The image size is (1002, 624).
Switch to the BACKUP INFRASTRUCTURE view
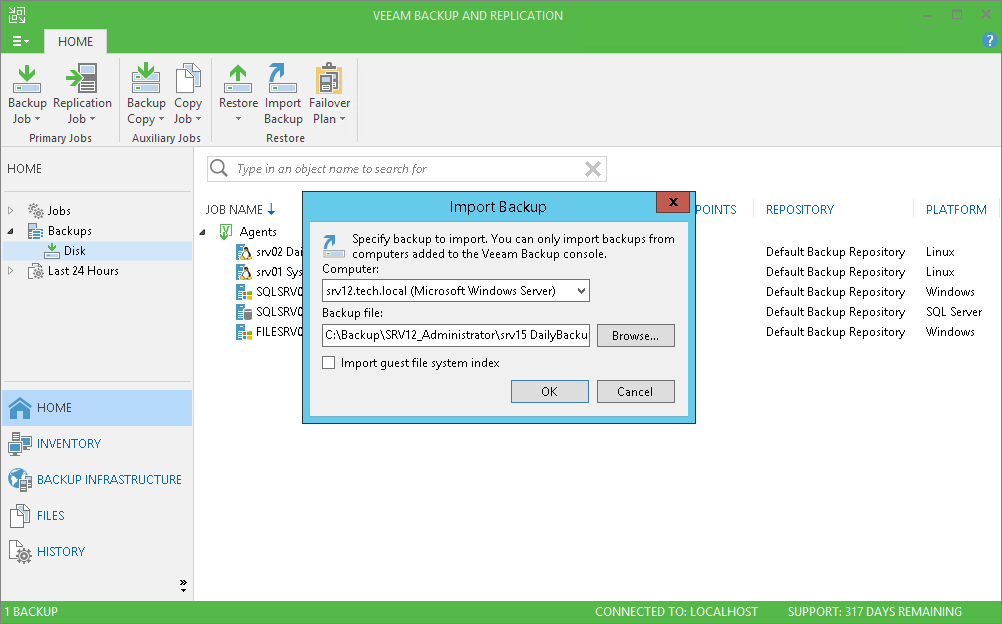pos(97,480)
